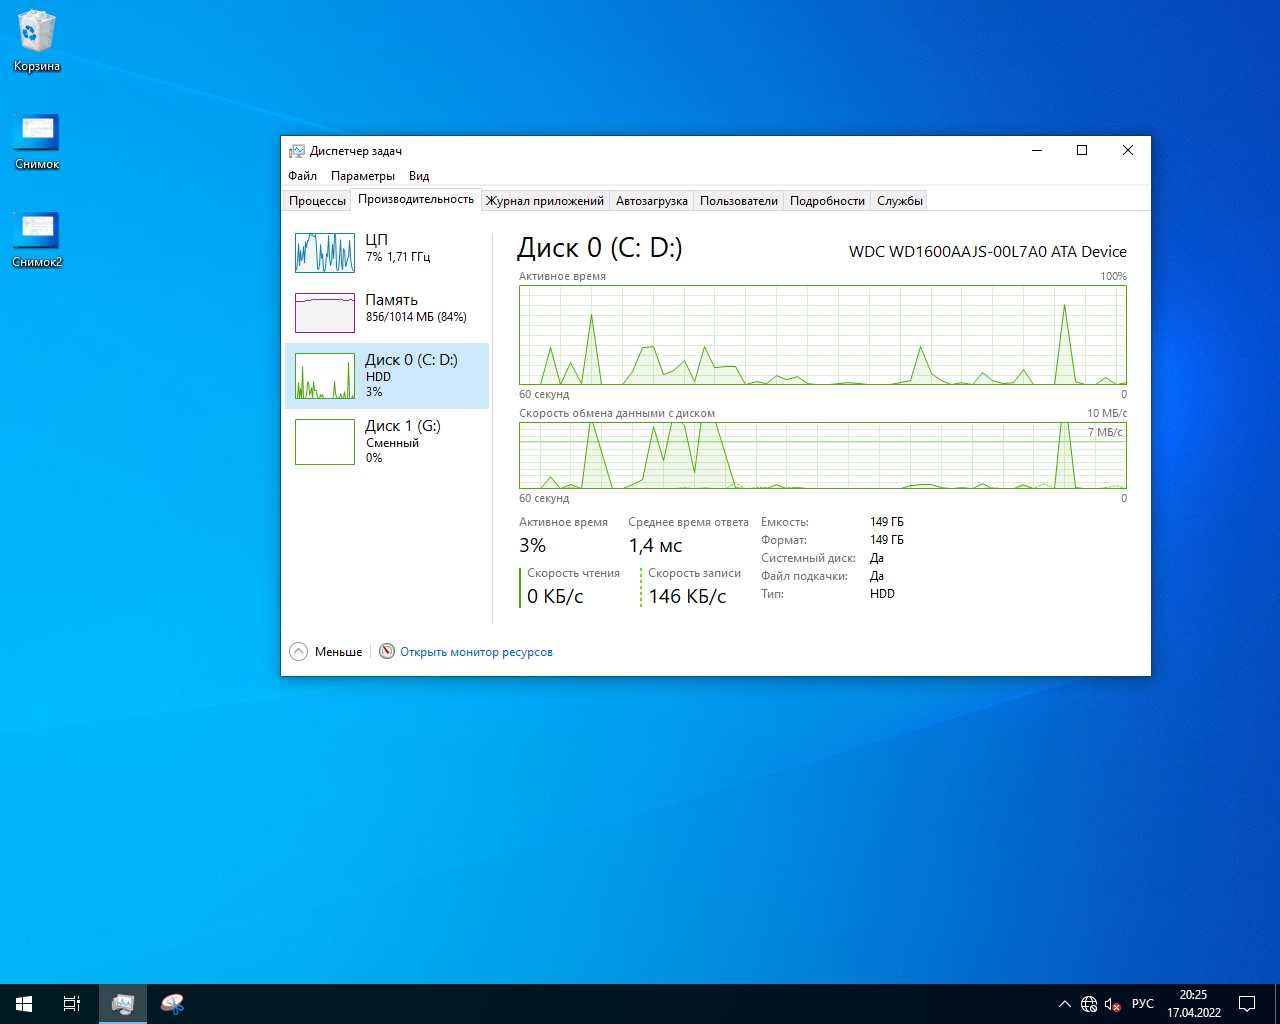The image size is (1280, 1024).
Task: Click the Емкость 149 ГБ value
Action: coord(887,522)
